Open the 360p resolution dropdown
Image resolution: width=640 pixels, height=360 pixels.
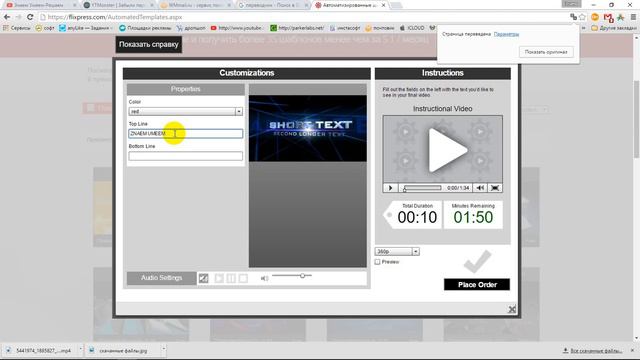pos(397,251)
